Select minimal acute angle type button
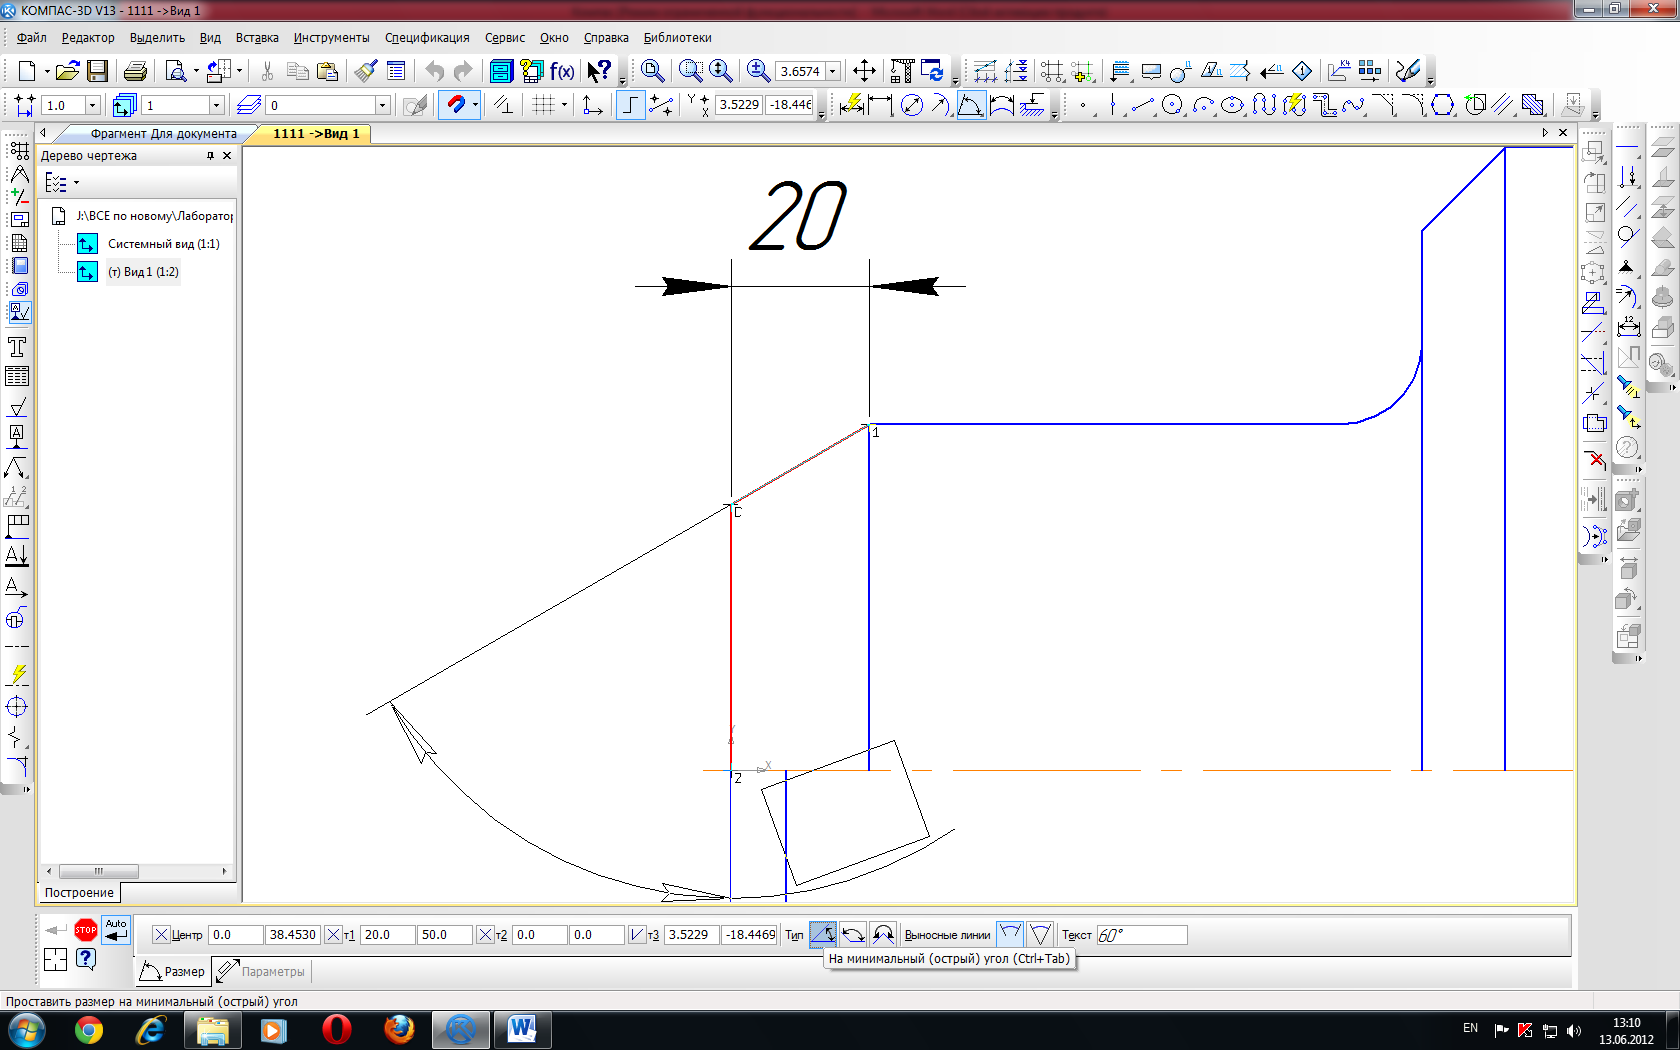 coord(823,934)
